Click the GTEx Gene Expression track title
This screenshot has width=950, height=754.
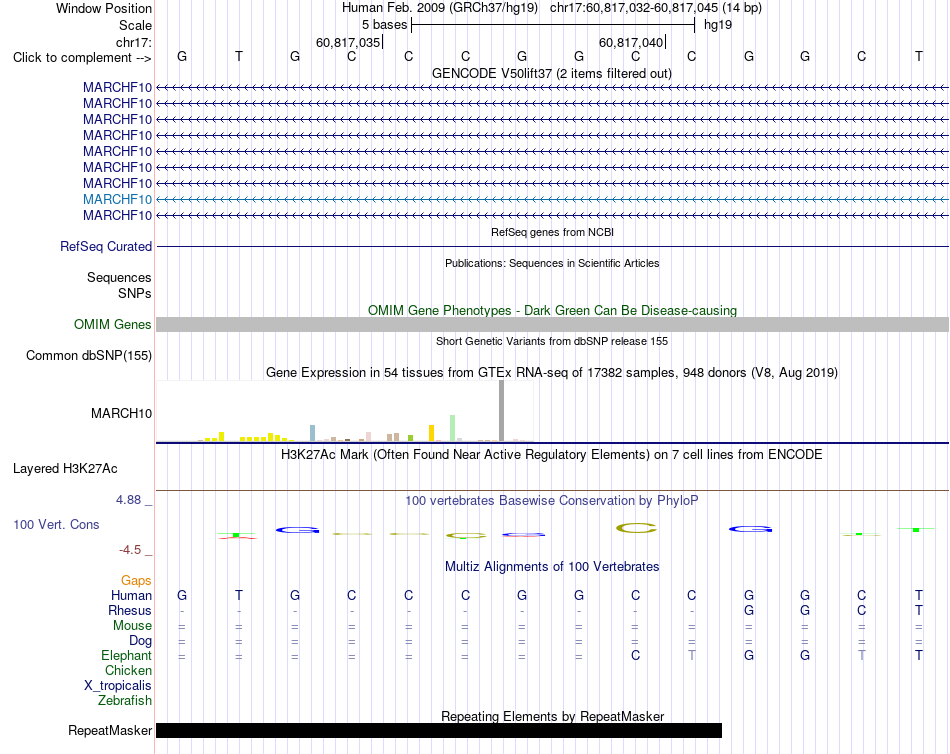pyautogui.click(x=552, y=373)
